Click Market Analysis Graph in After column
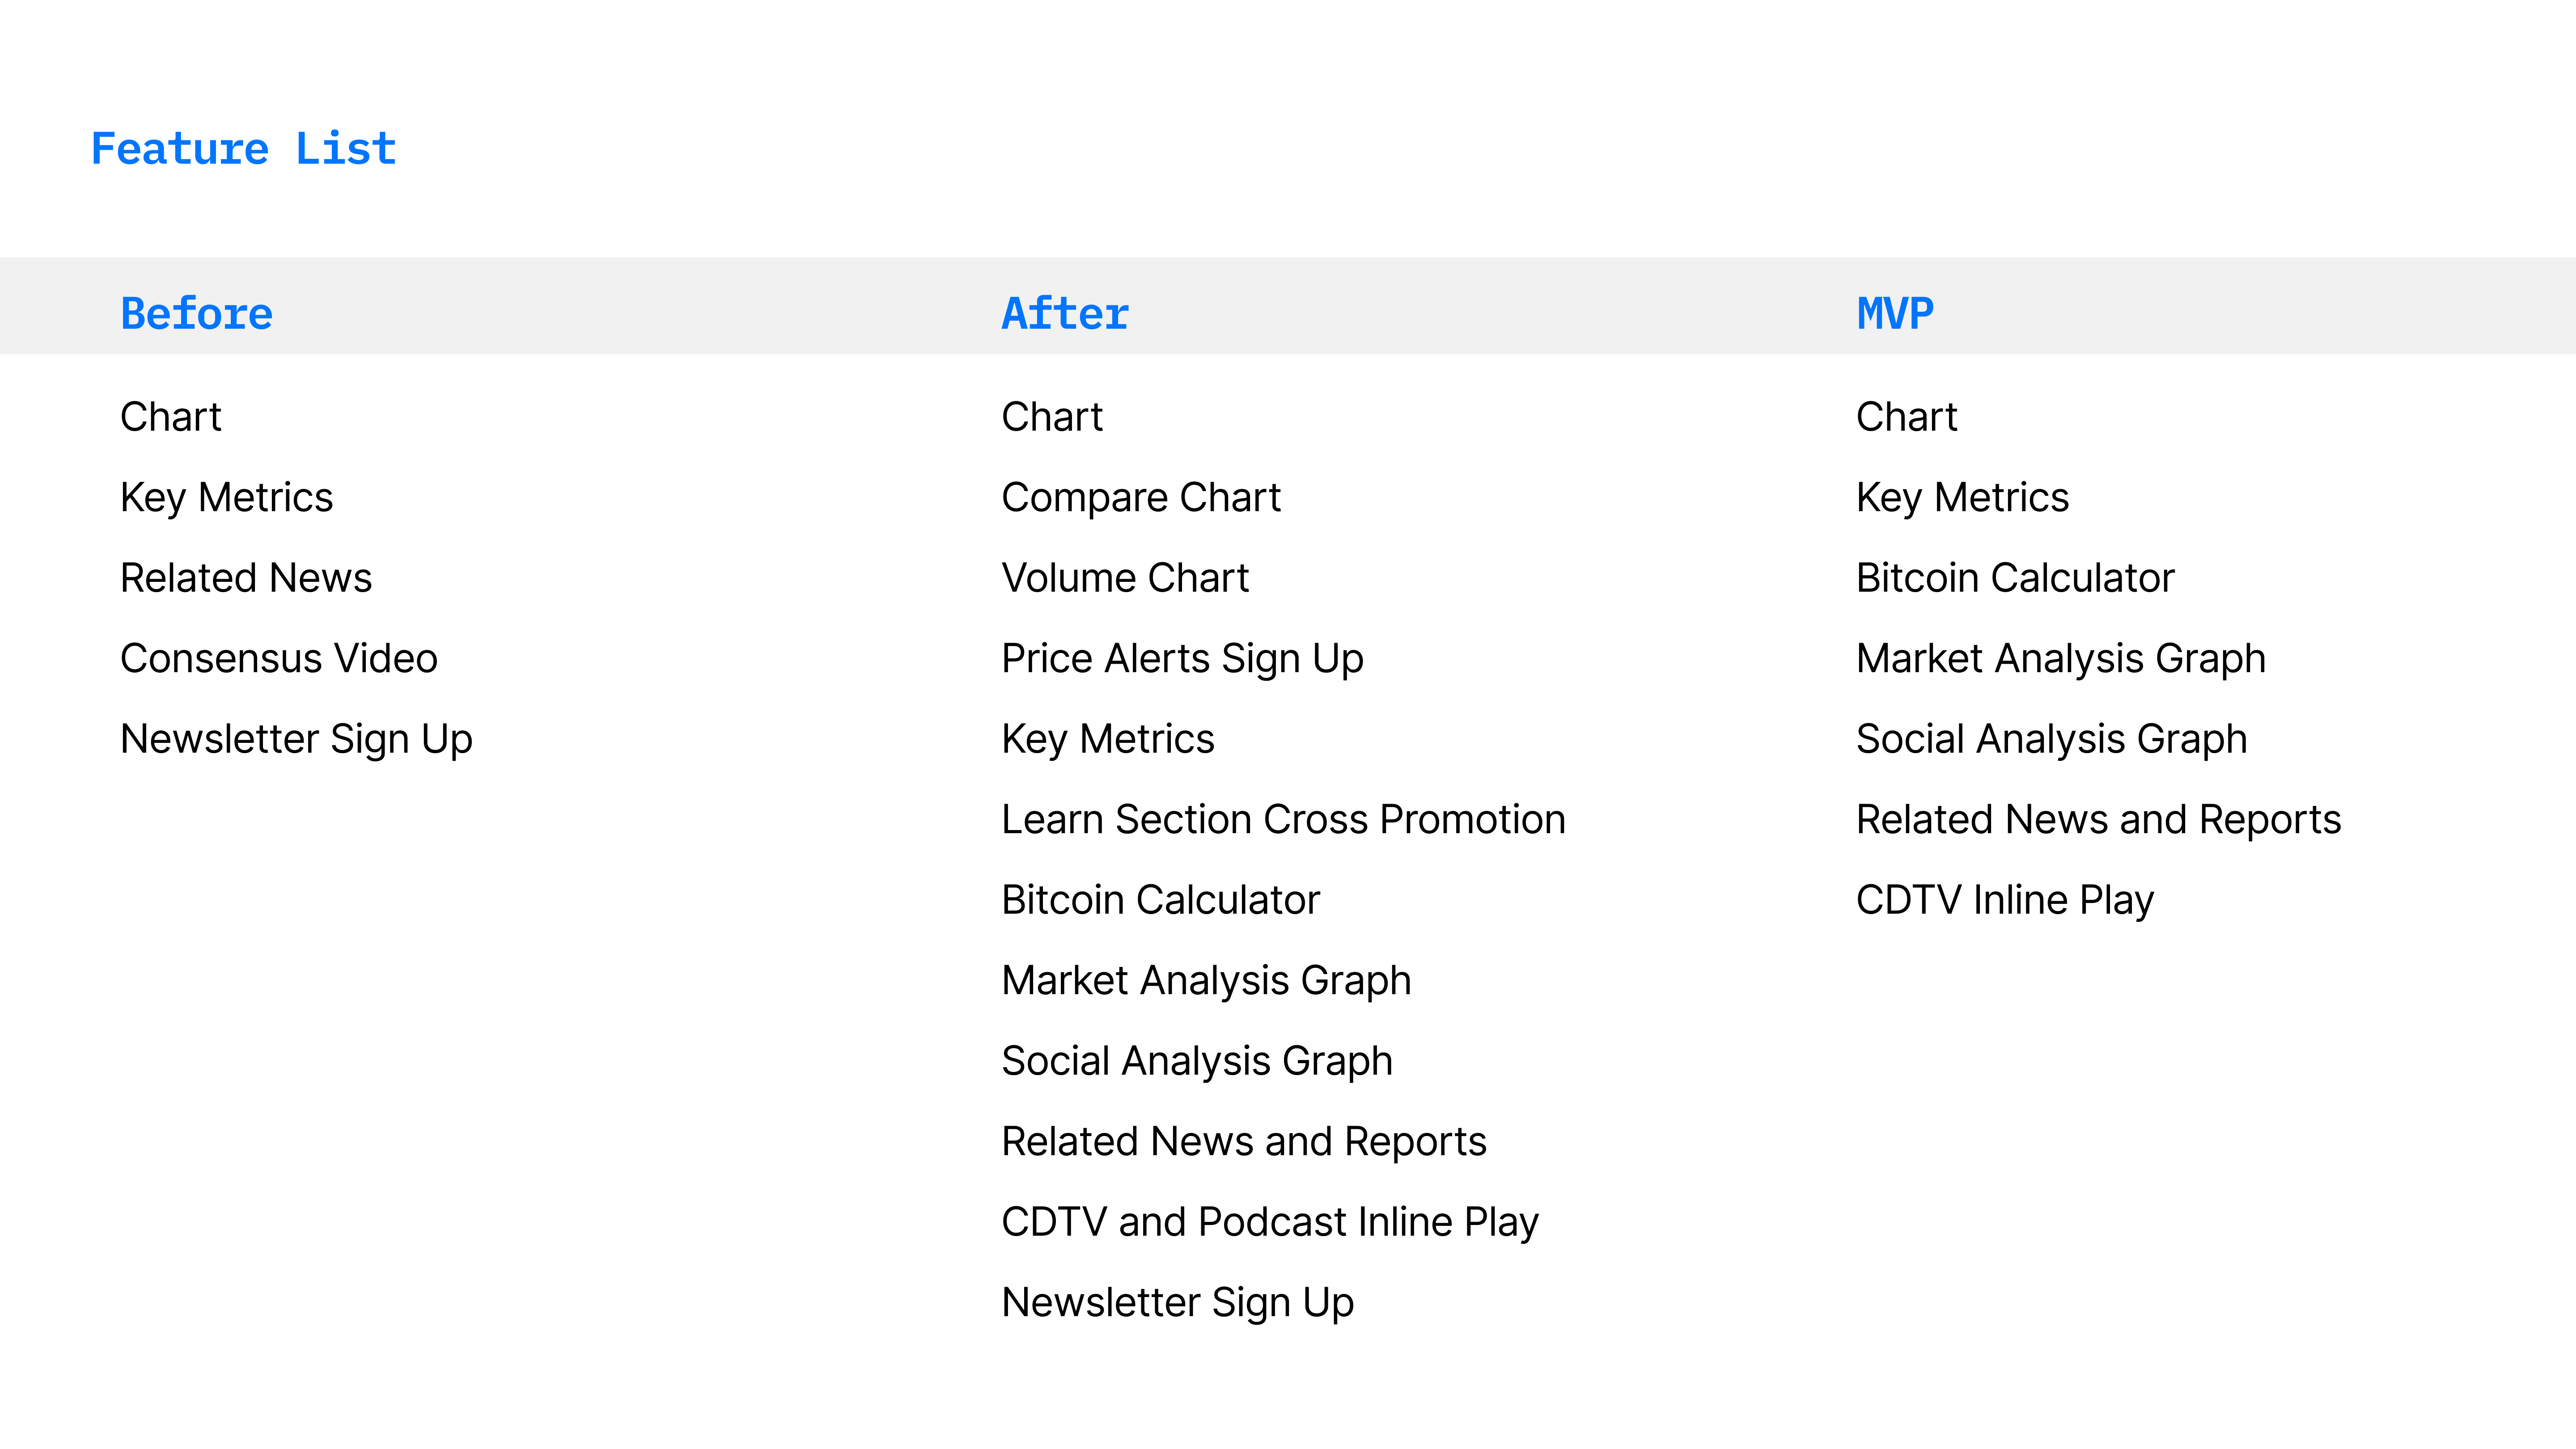 (1207, 981)
